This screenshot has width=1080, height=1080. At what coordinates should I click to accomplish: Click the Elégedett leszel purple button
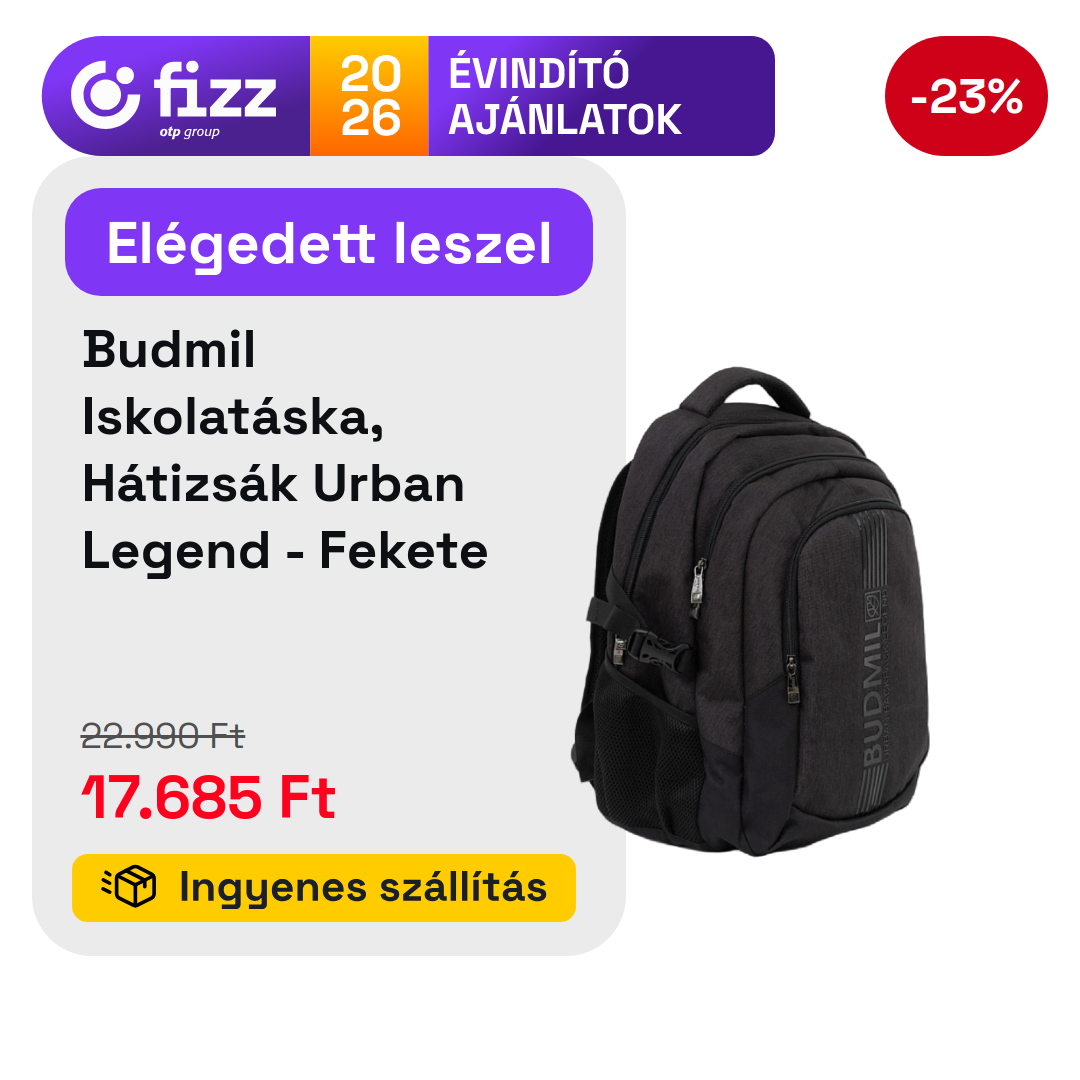[329, 242]
